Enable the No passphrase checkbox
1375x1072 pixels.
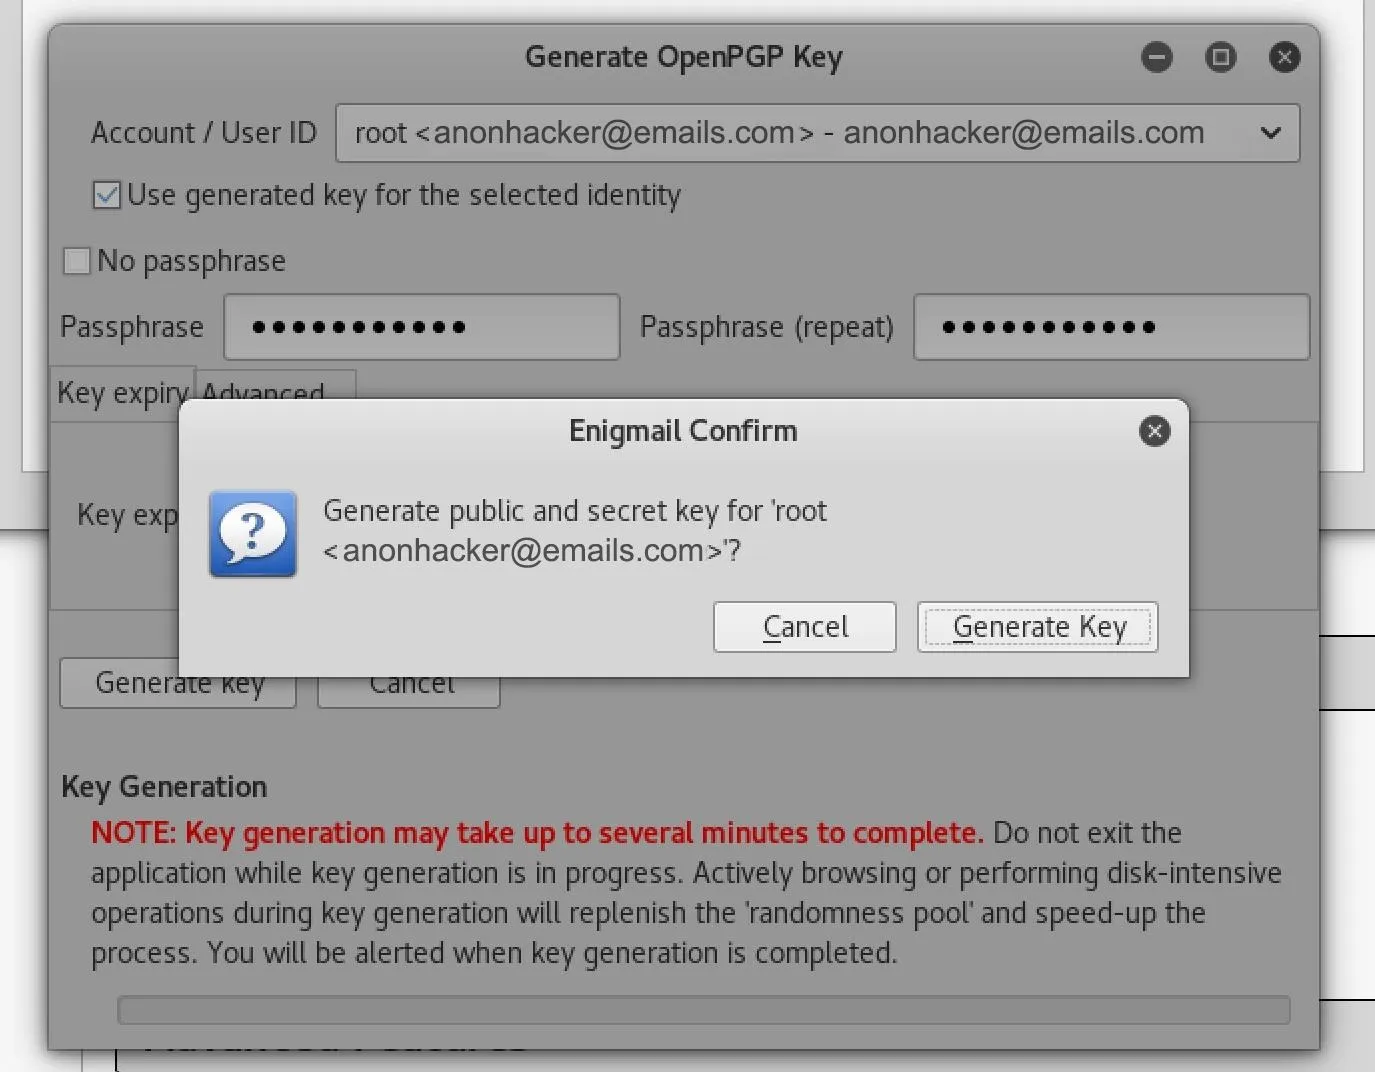tap(76, 261)
